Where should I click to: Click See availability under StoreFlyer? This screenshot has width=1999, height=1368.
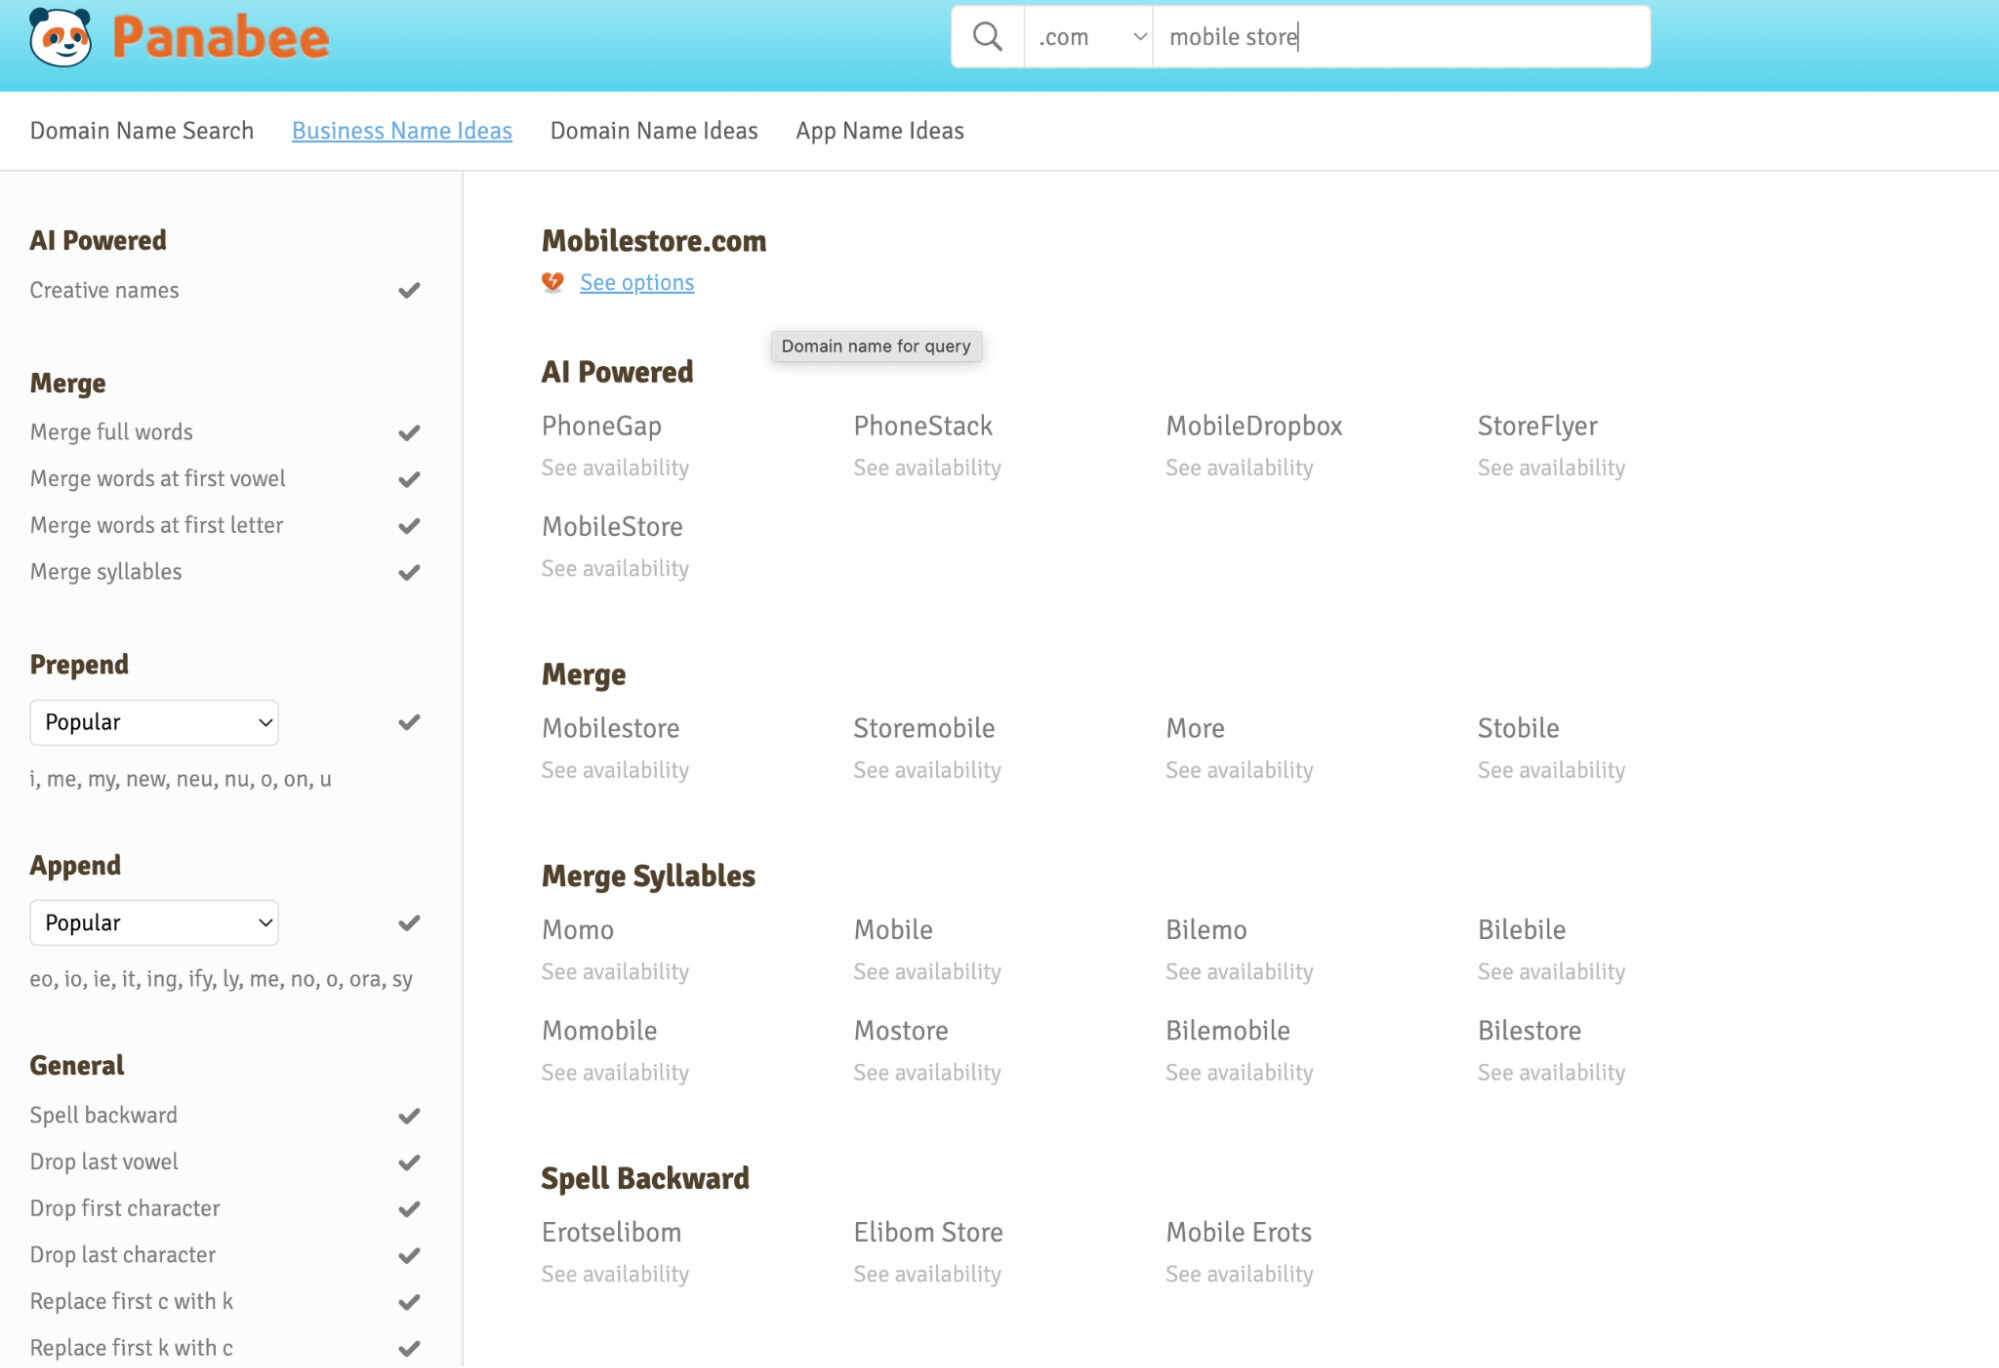coord(1551,468)
